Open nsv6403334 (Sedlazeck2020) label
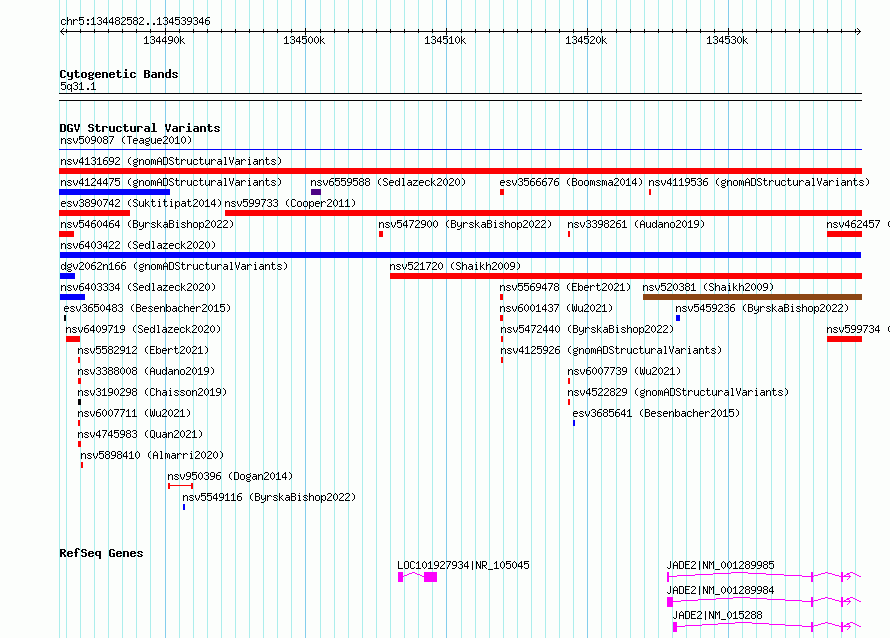Image resolution: width=890 pixels, height=638 pixels. point(138,287)
